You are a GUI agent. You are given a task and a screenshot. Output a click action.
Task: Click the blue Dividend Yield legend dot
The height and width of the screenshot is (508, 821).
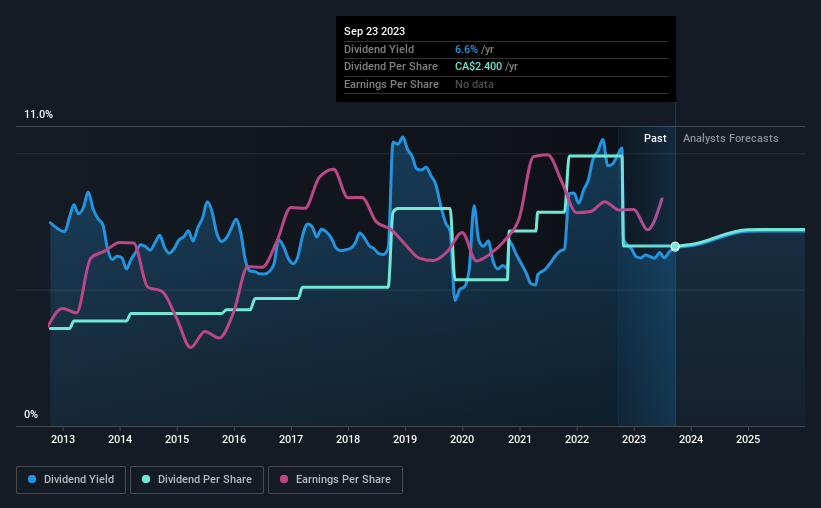[x=32, y=479]
